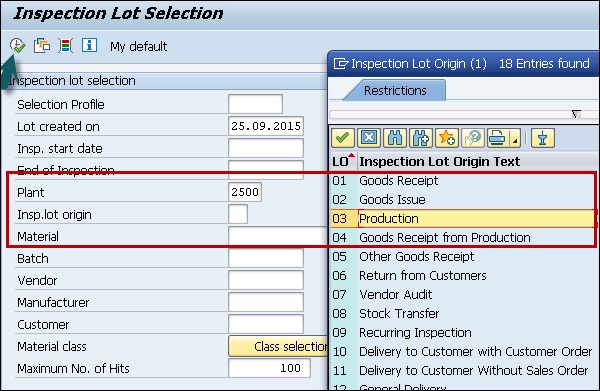
Task: Click the grayed help key icon
Action: tap(473, 138)
